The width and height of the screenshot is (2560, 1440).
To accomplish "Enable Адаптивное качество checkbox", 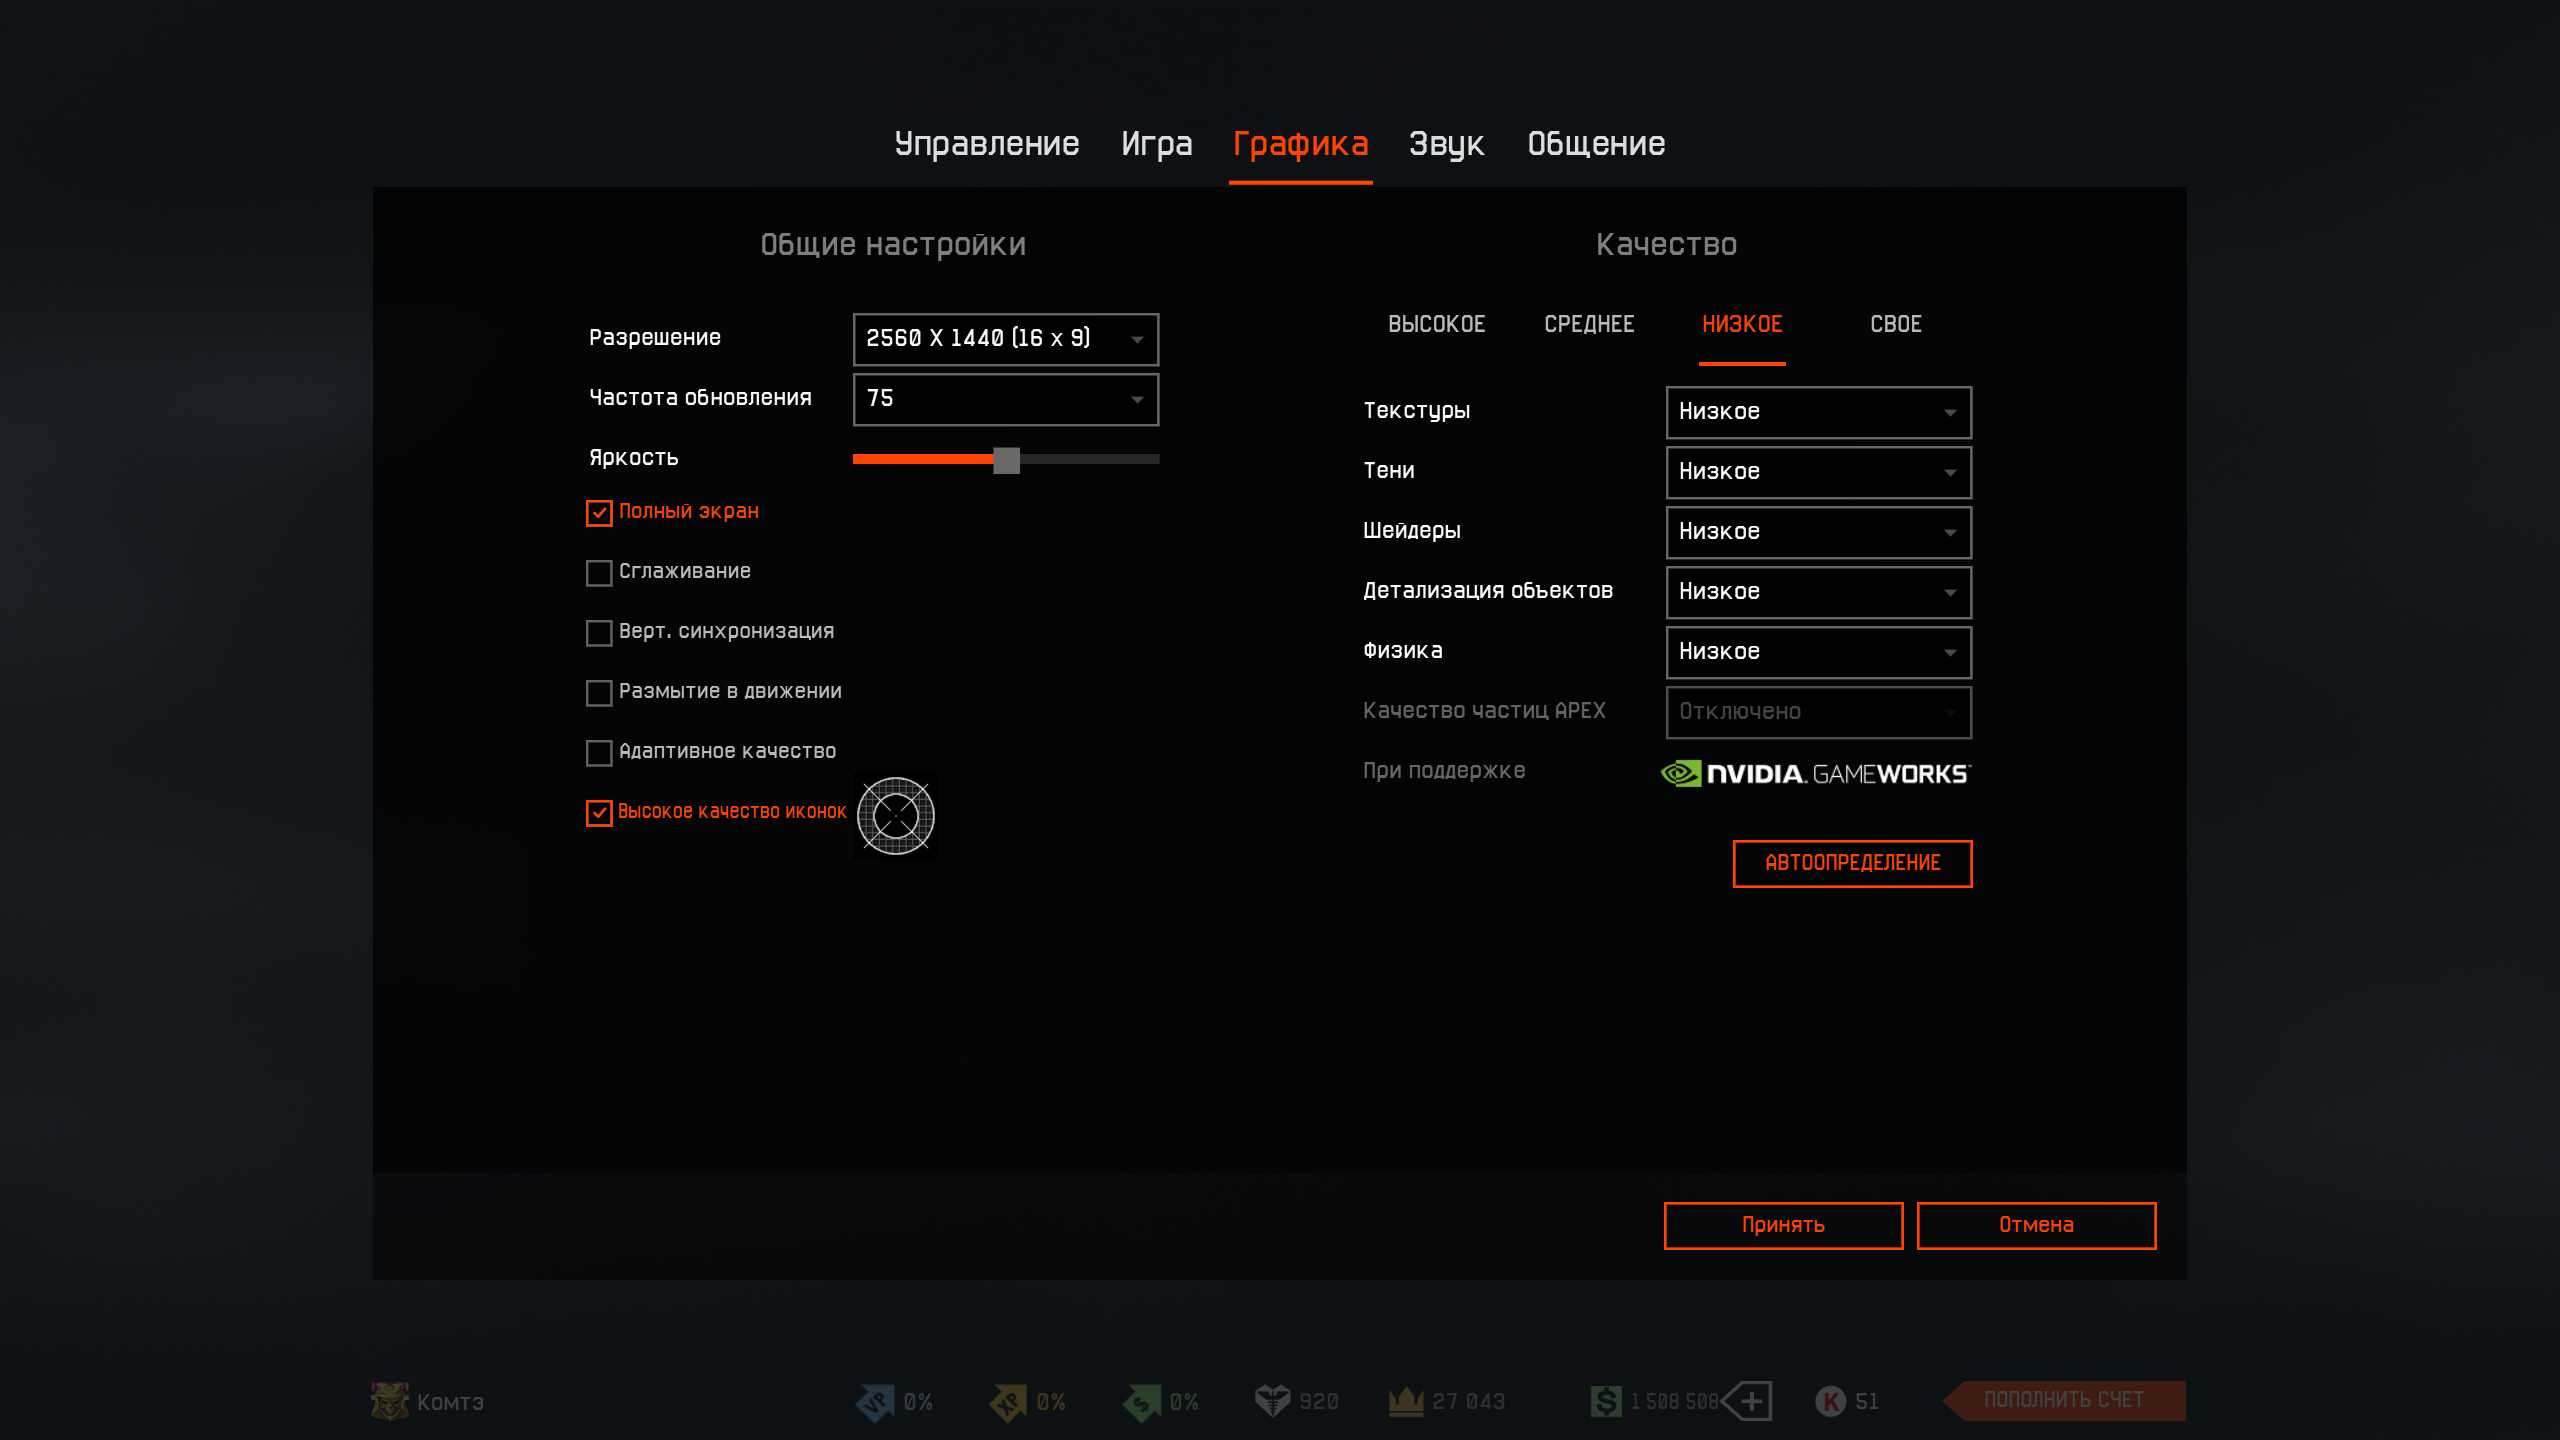I will [x=599, y=753].
